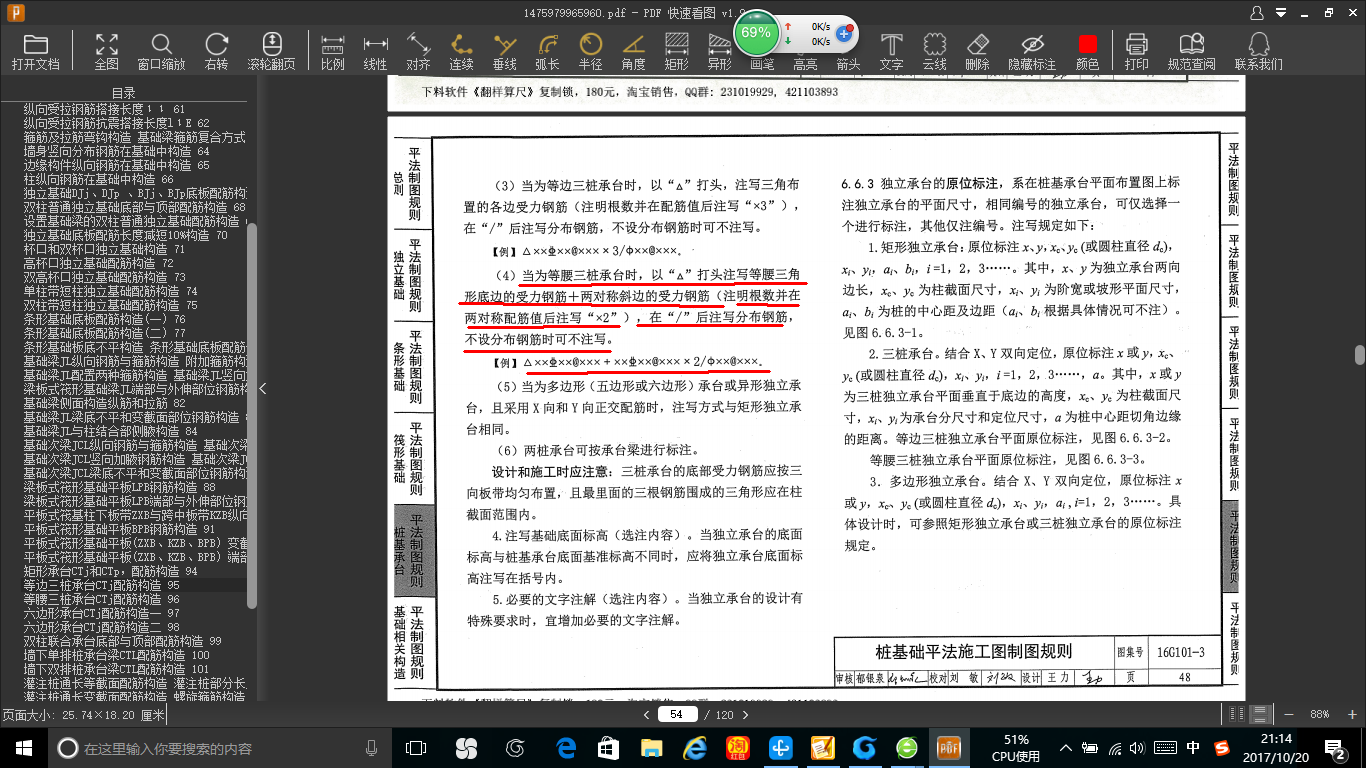Go to next page with right arrow
1366x768 pixels.
(x=747, y=714)
